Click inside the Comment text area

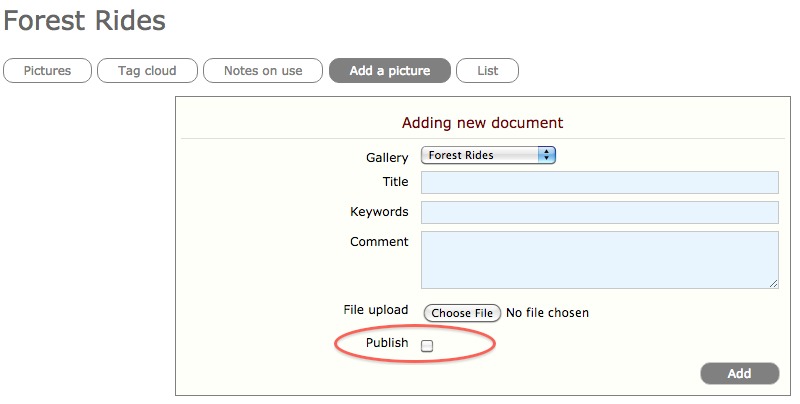599,260
